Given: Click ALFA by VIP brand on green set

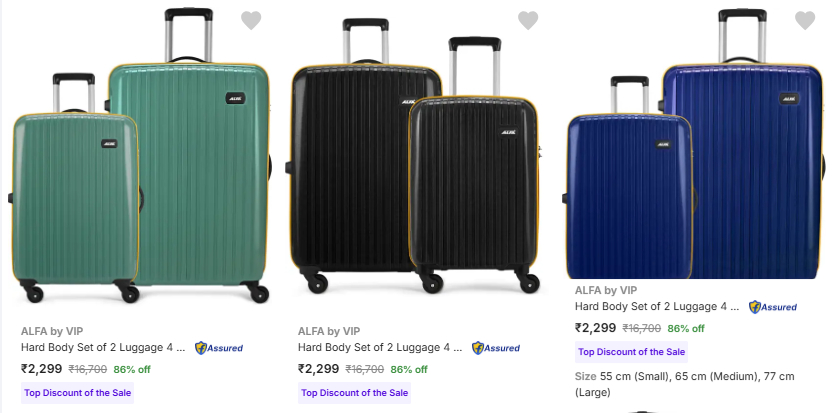Looking at the screenshot, I should click(52, 331).
